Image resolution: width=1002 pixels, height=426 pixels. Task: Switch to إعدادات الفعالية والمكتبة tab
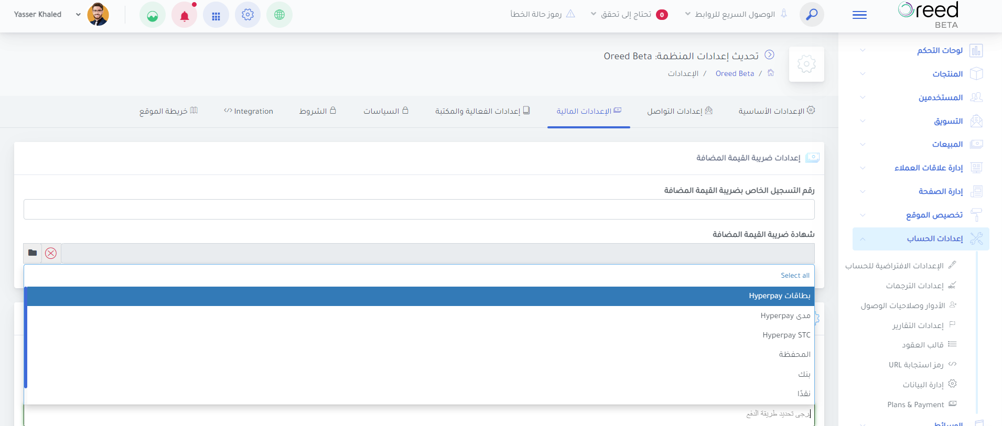[482, 111]
